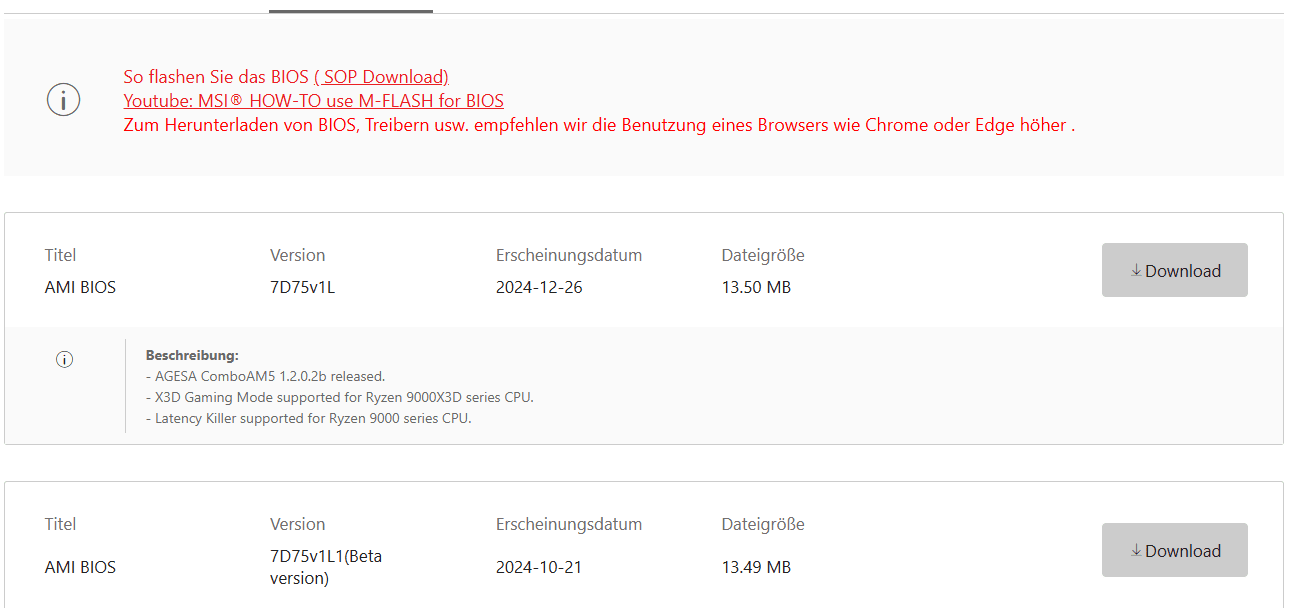
Task: Click the 13.49 MB file size
Action: (x=756, y=567)
